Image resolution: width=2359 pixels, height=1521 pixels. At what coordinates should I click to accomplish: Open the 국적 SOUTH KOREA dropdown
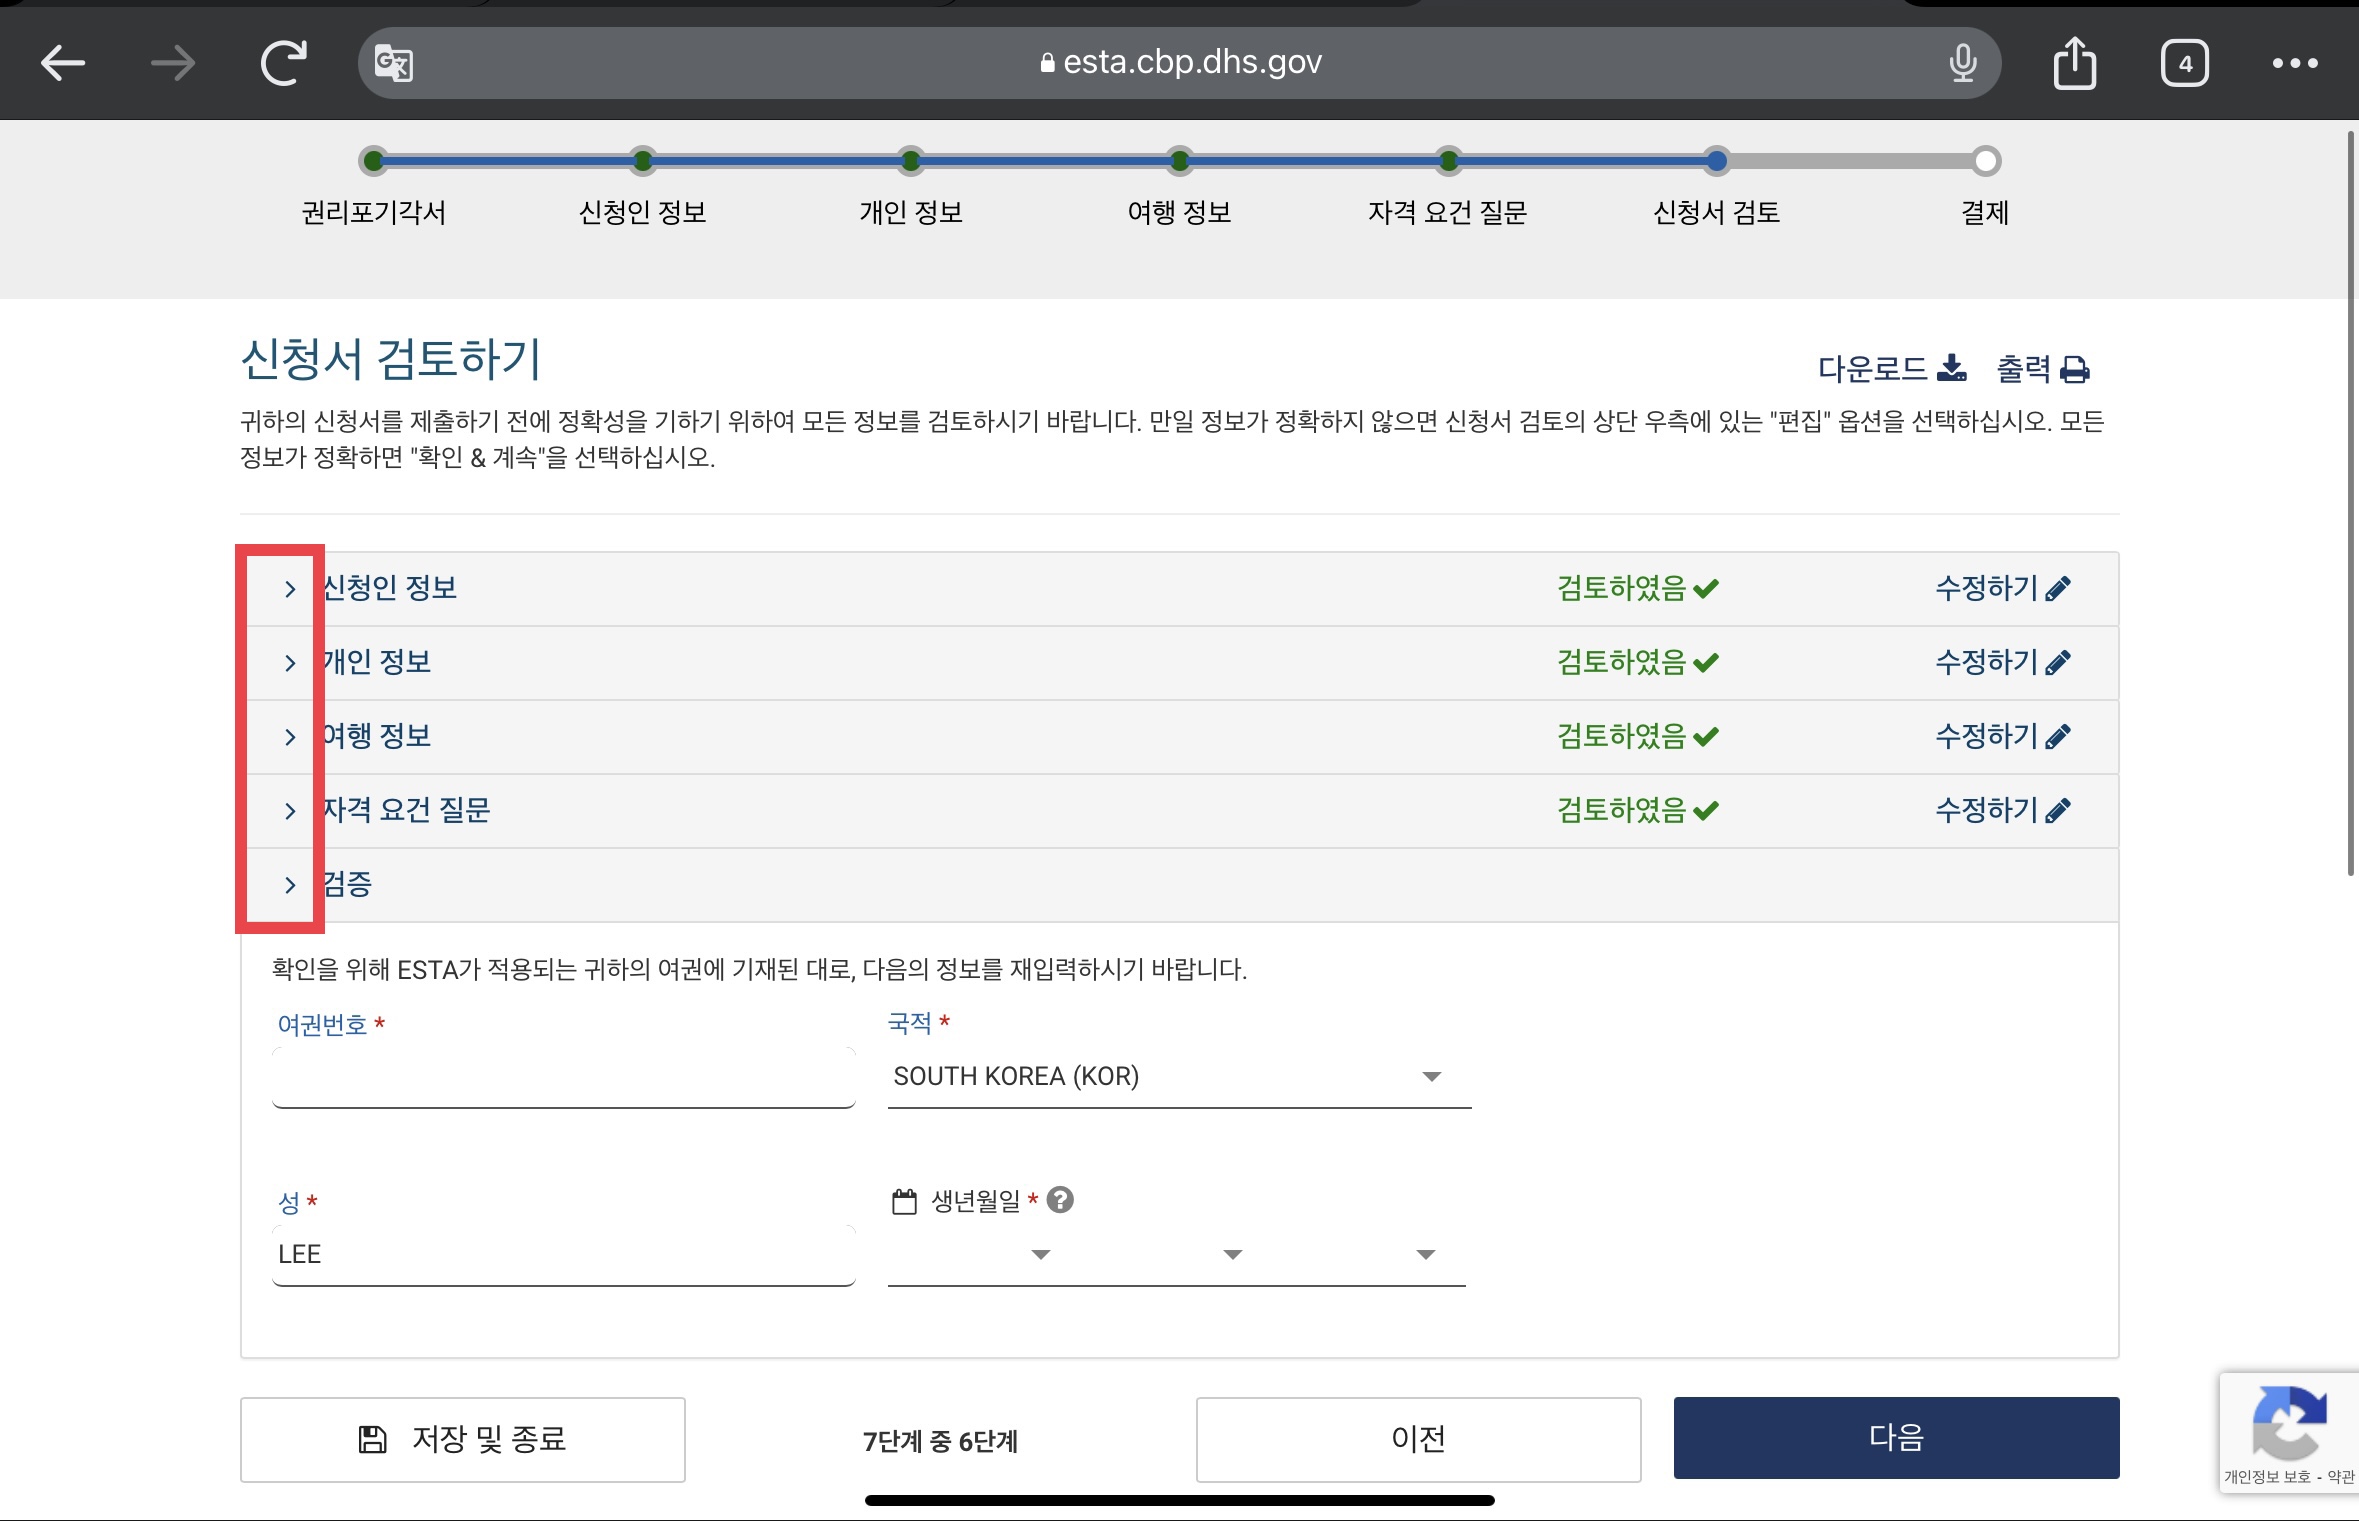click(x=1178, y=1077)
